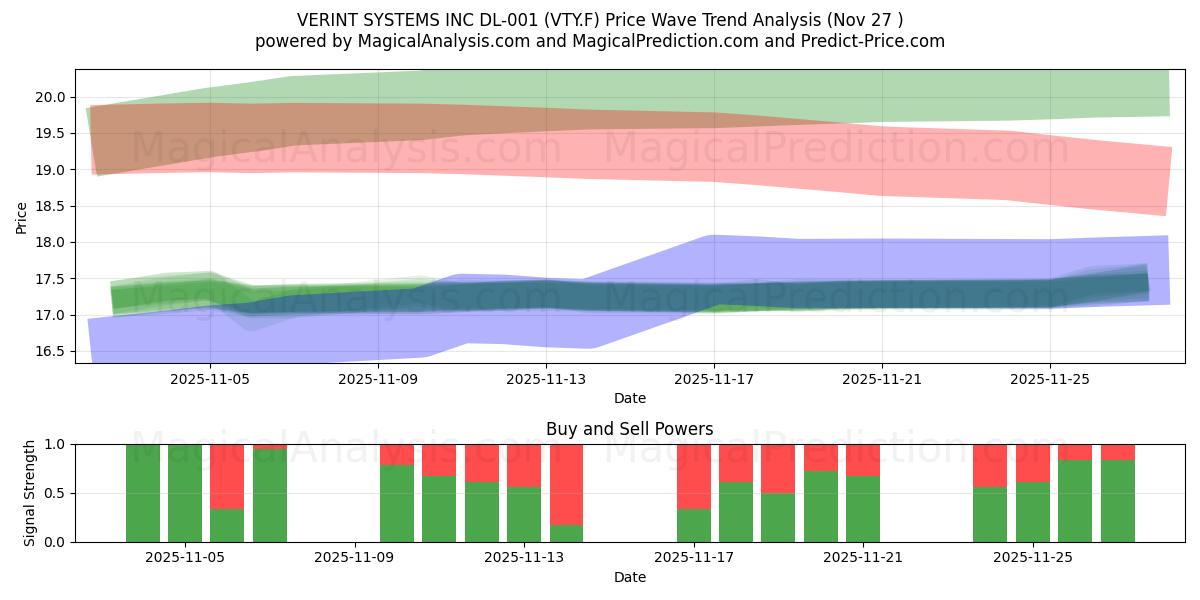Click the mostly red bar for Nov 14
Image resolution: width=1200 pixels, height=600 pixels.
tap(566, 493)
